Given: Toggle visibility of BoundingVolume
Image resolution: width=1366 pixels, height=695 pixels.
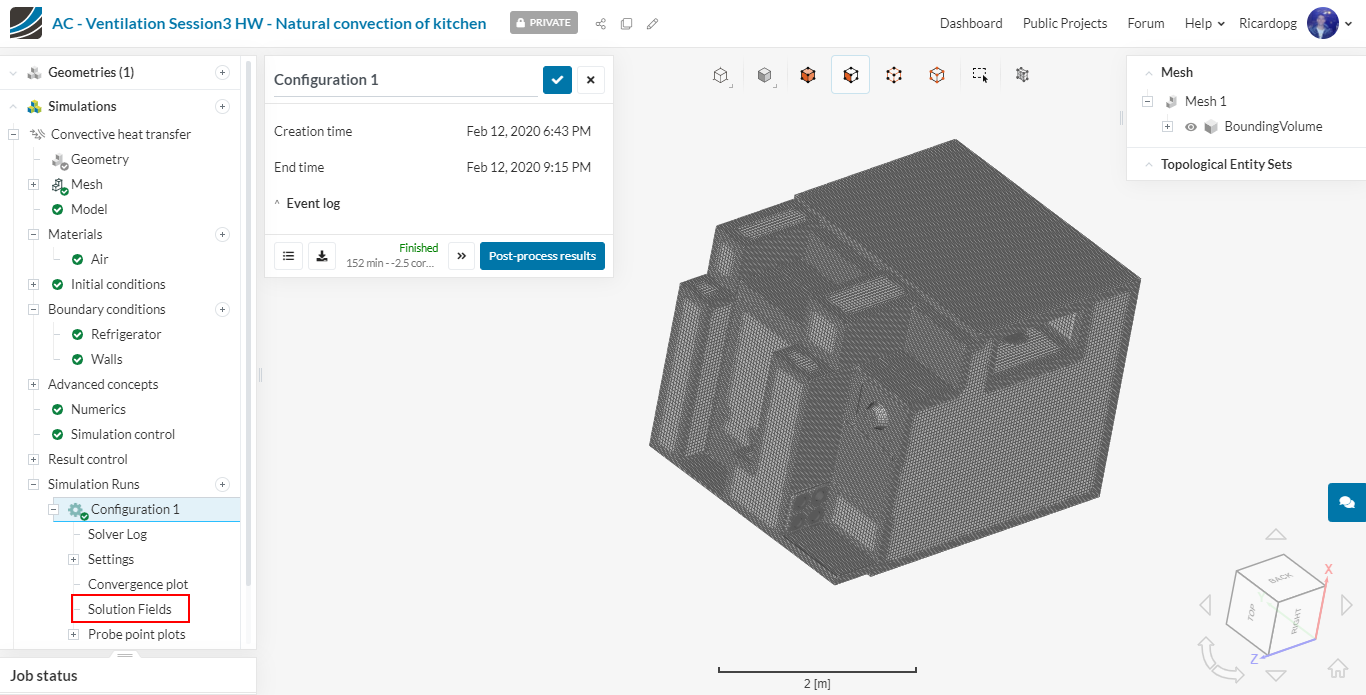Looking at the screenshot, I should [1191, 127].
